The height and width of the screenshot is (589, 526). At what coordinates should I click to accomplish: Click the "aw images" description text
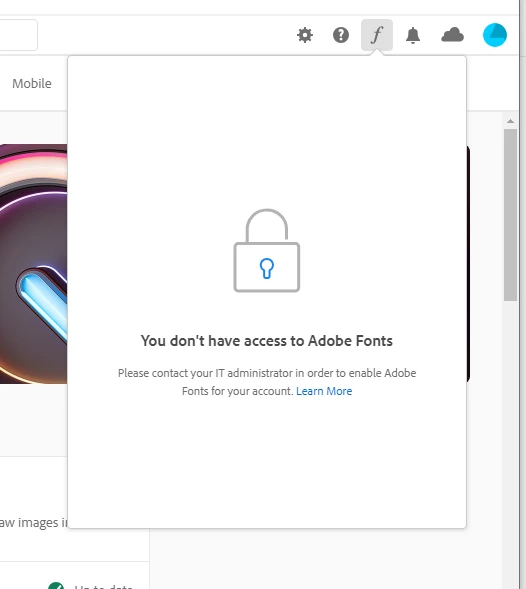pyautogui.click(x=33, y=523)
